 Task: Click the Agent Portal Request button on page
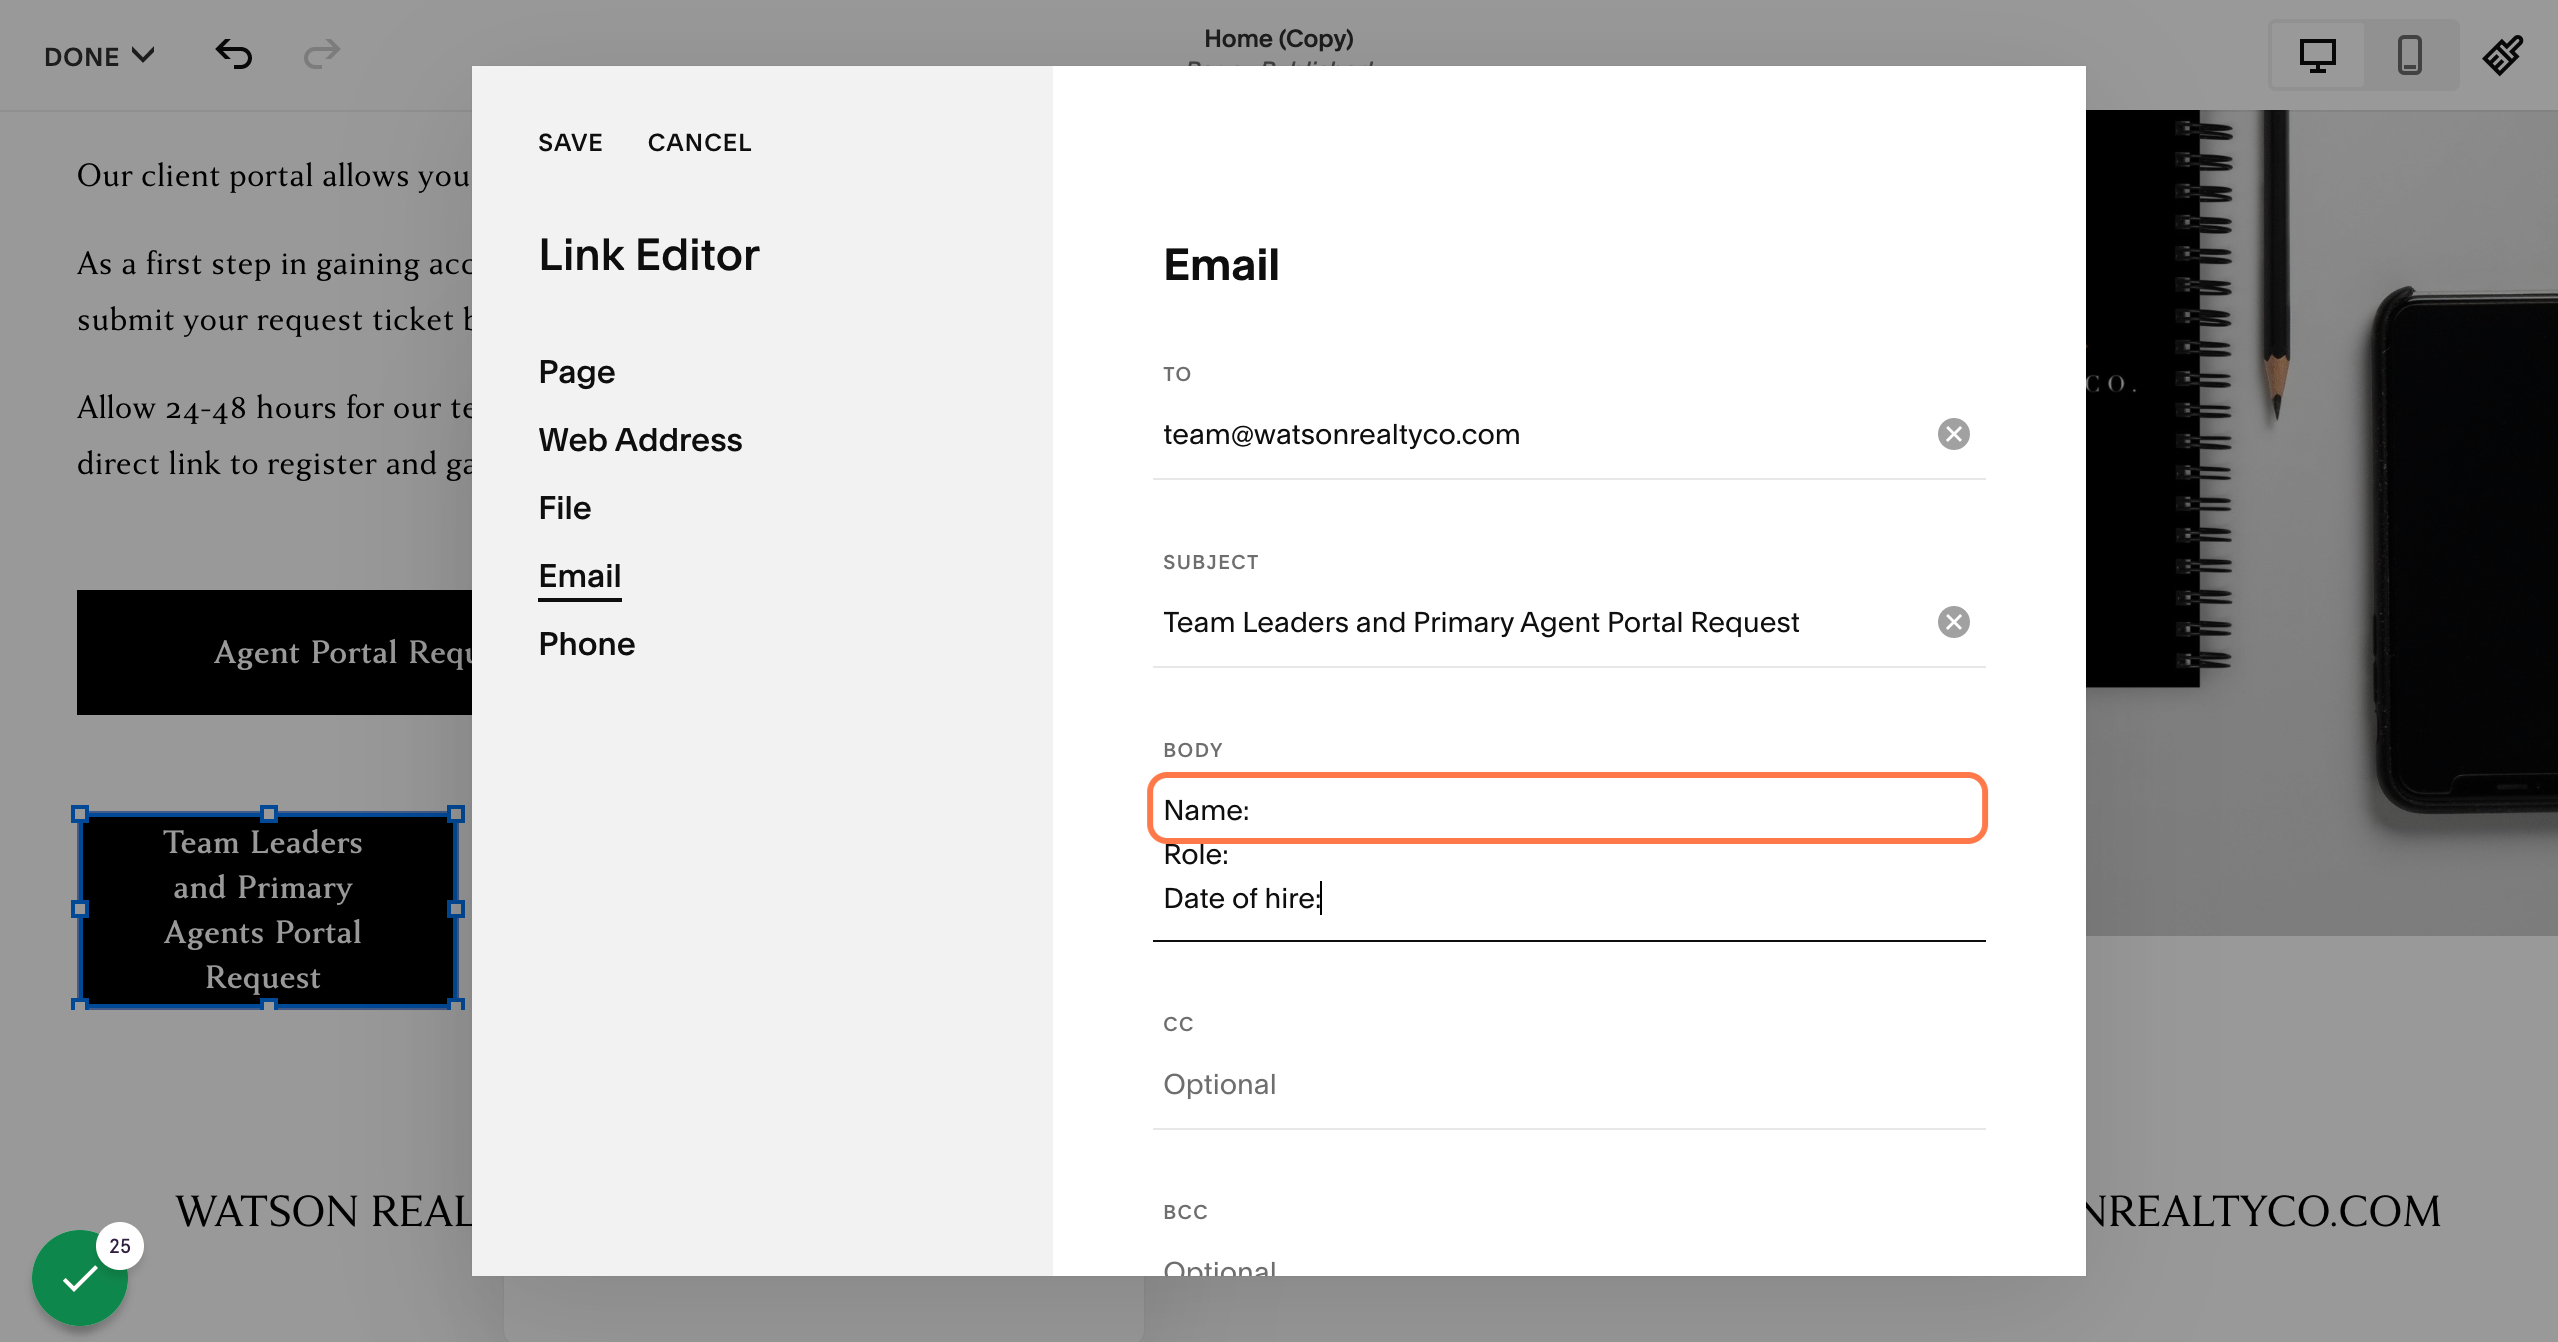point(274,652)
